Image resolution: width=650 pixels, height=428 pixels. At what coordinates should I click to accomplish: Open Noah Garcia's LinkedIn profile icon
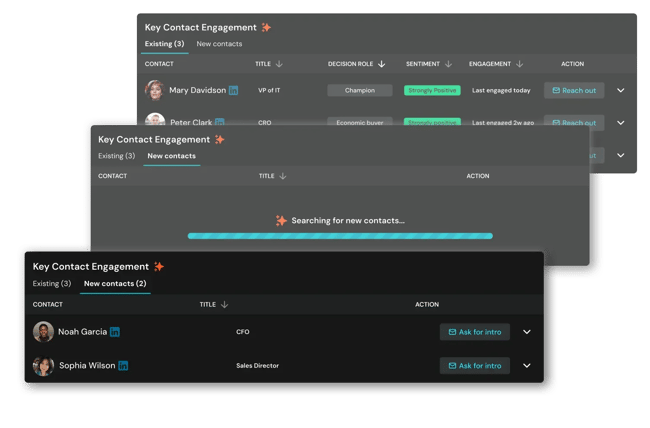click(x=115, y=332)
